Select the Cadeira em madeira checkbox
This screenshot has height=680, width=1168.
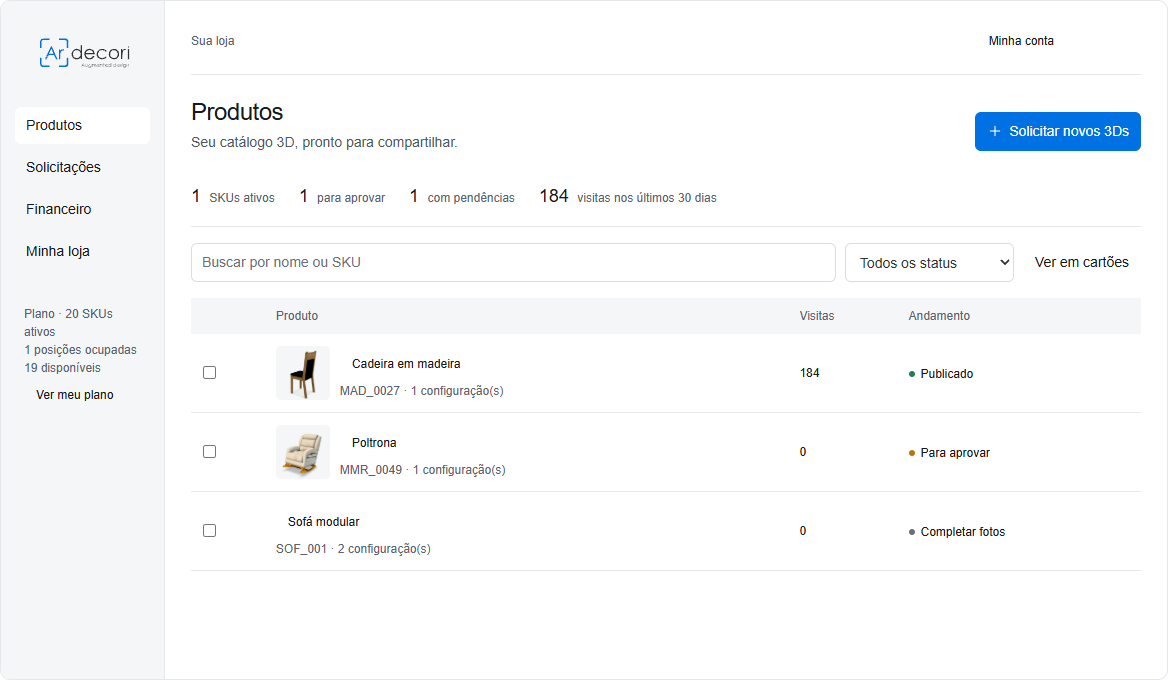tap(209, 372)
